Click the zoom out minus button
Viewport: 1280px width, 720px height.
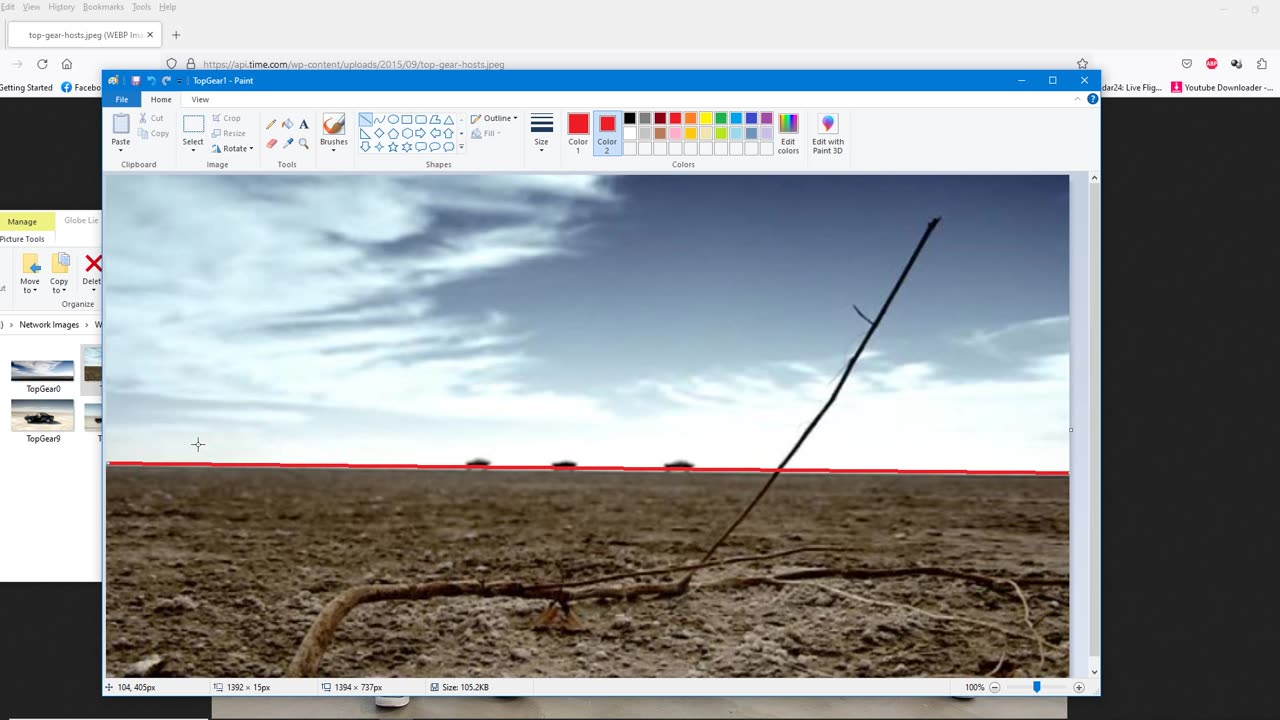(x=994, y=687)
